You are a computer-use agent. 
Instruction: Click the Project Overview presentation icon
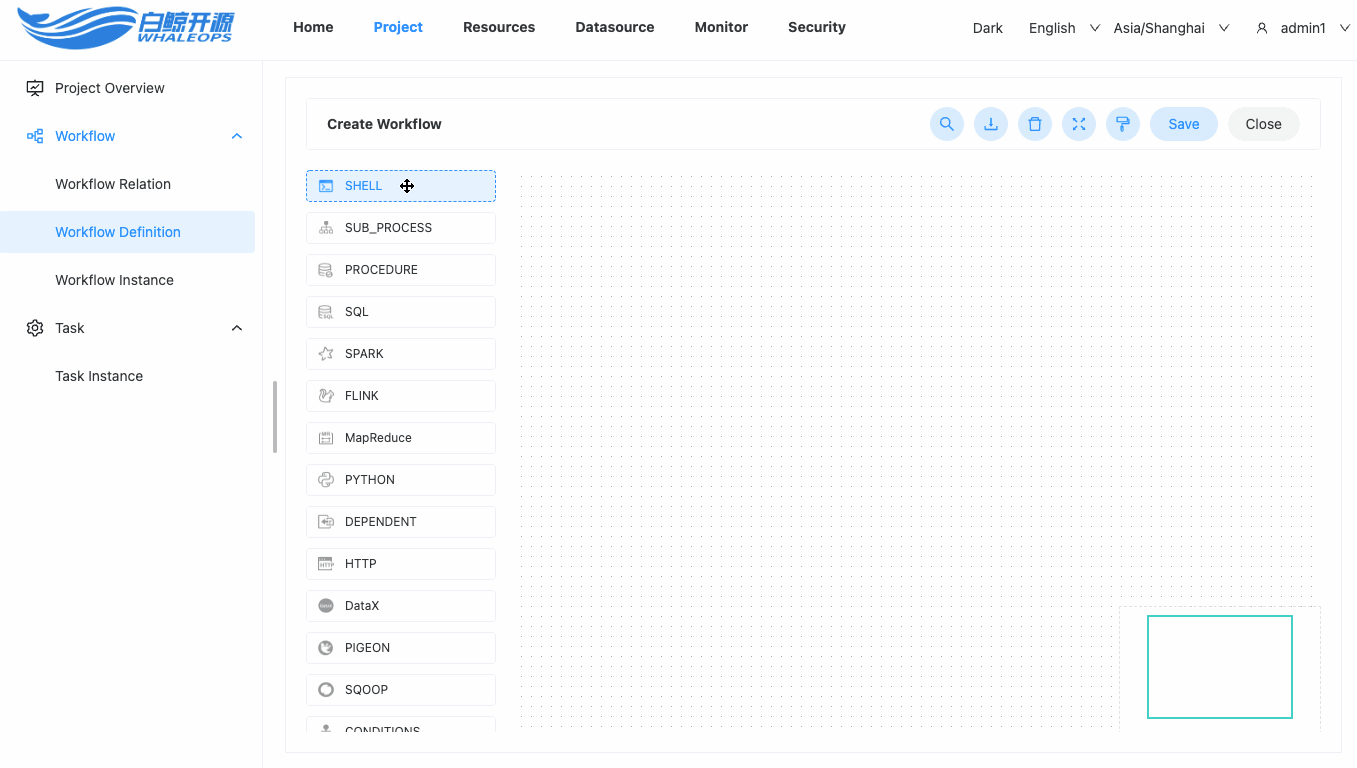[35, 88]
